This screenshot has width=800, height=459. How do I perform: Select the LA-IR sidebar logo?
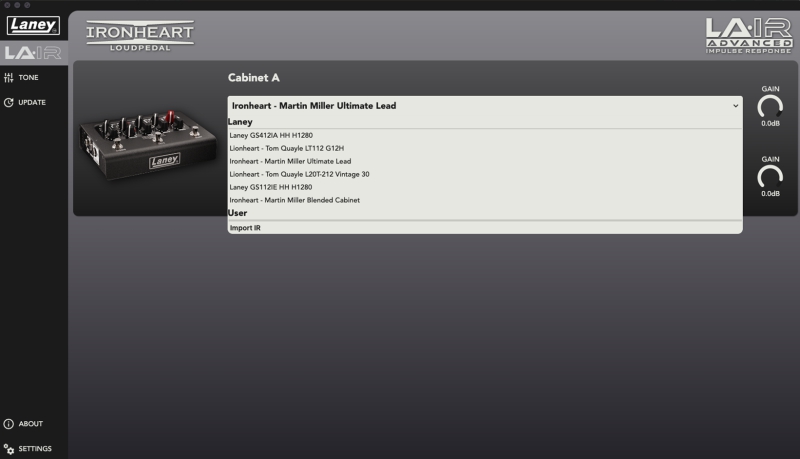[33, 53]
